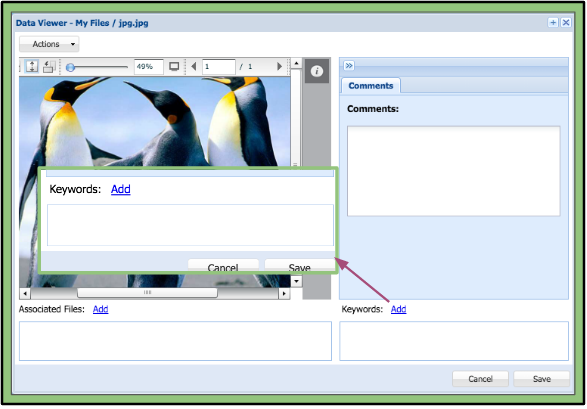Click the 49% zoom percentage field

click(x=149, y=67)
